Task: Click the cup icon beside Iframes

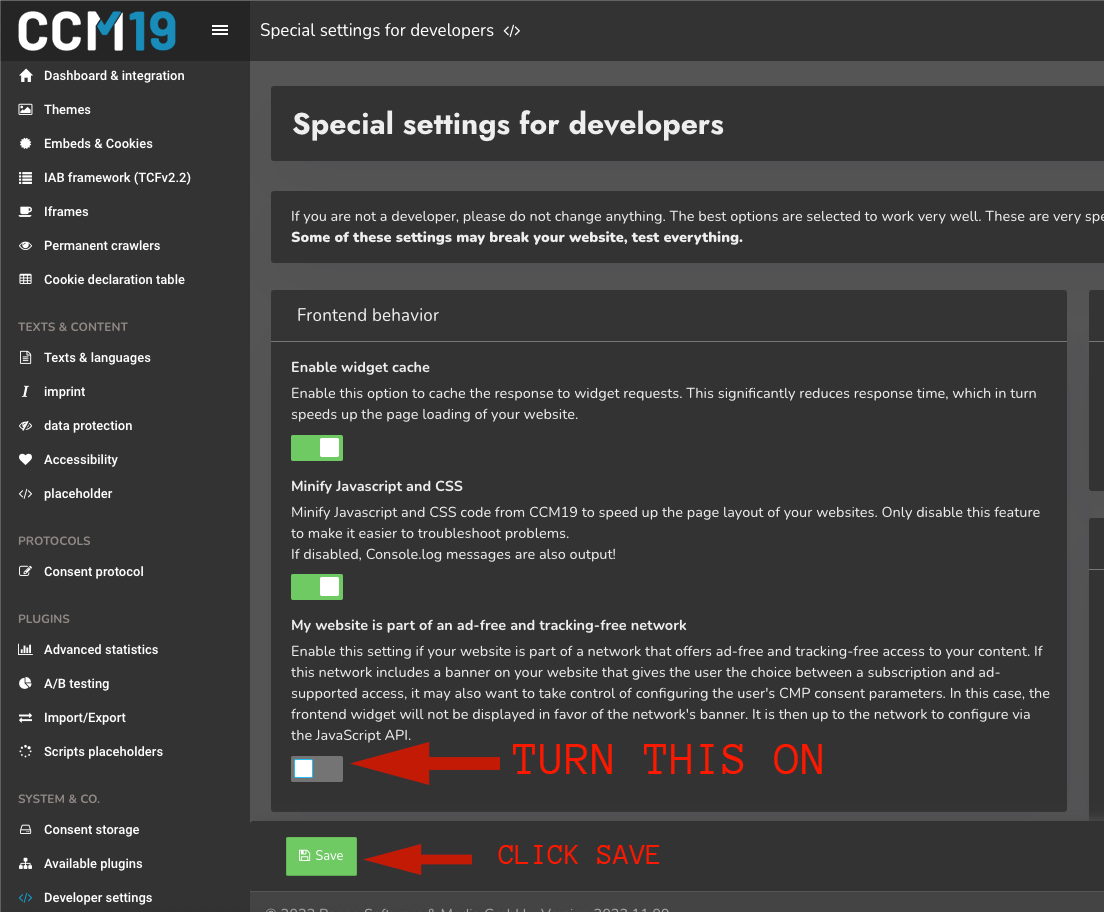Action: 25,211
